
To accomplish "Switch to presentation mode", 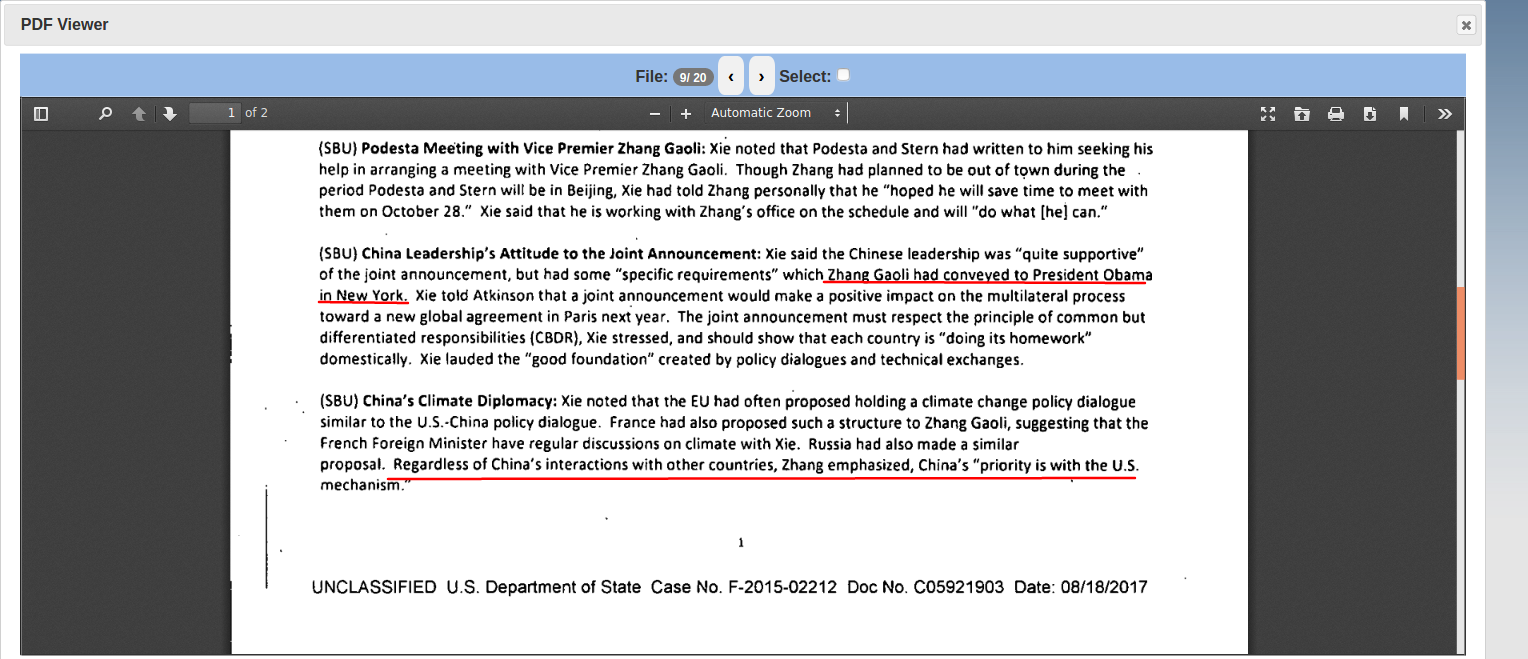I will 1268,114.
